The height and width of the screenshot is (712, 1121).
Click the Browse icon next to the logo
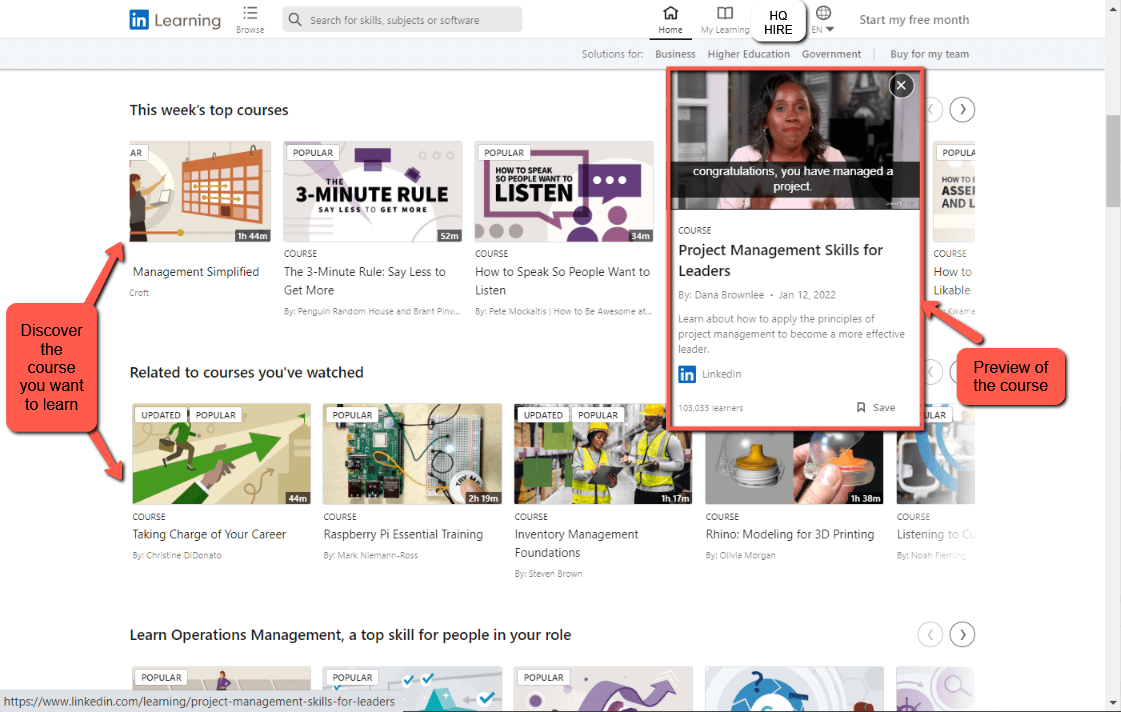pos(249,18)
